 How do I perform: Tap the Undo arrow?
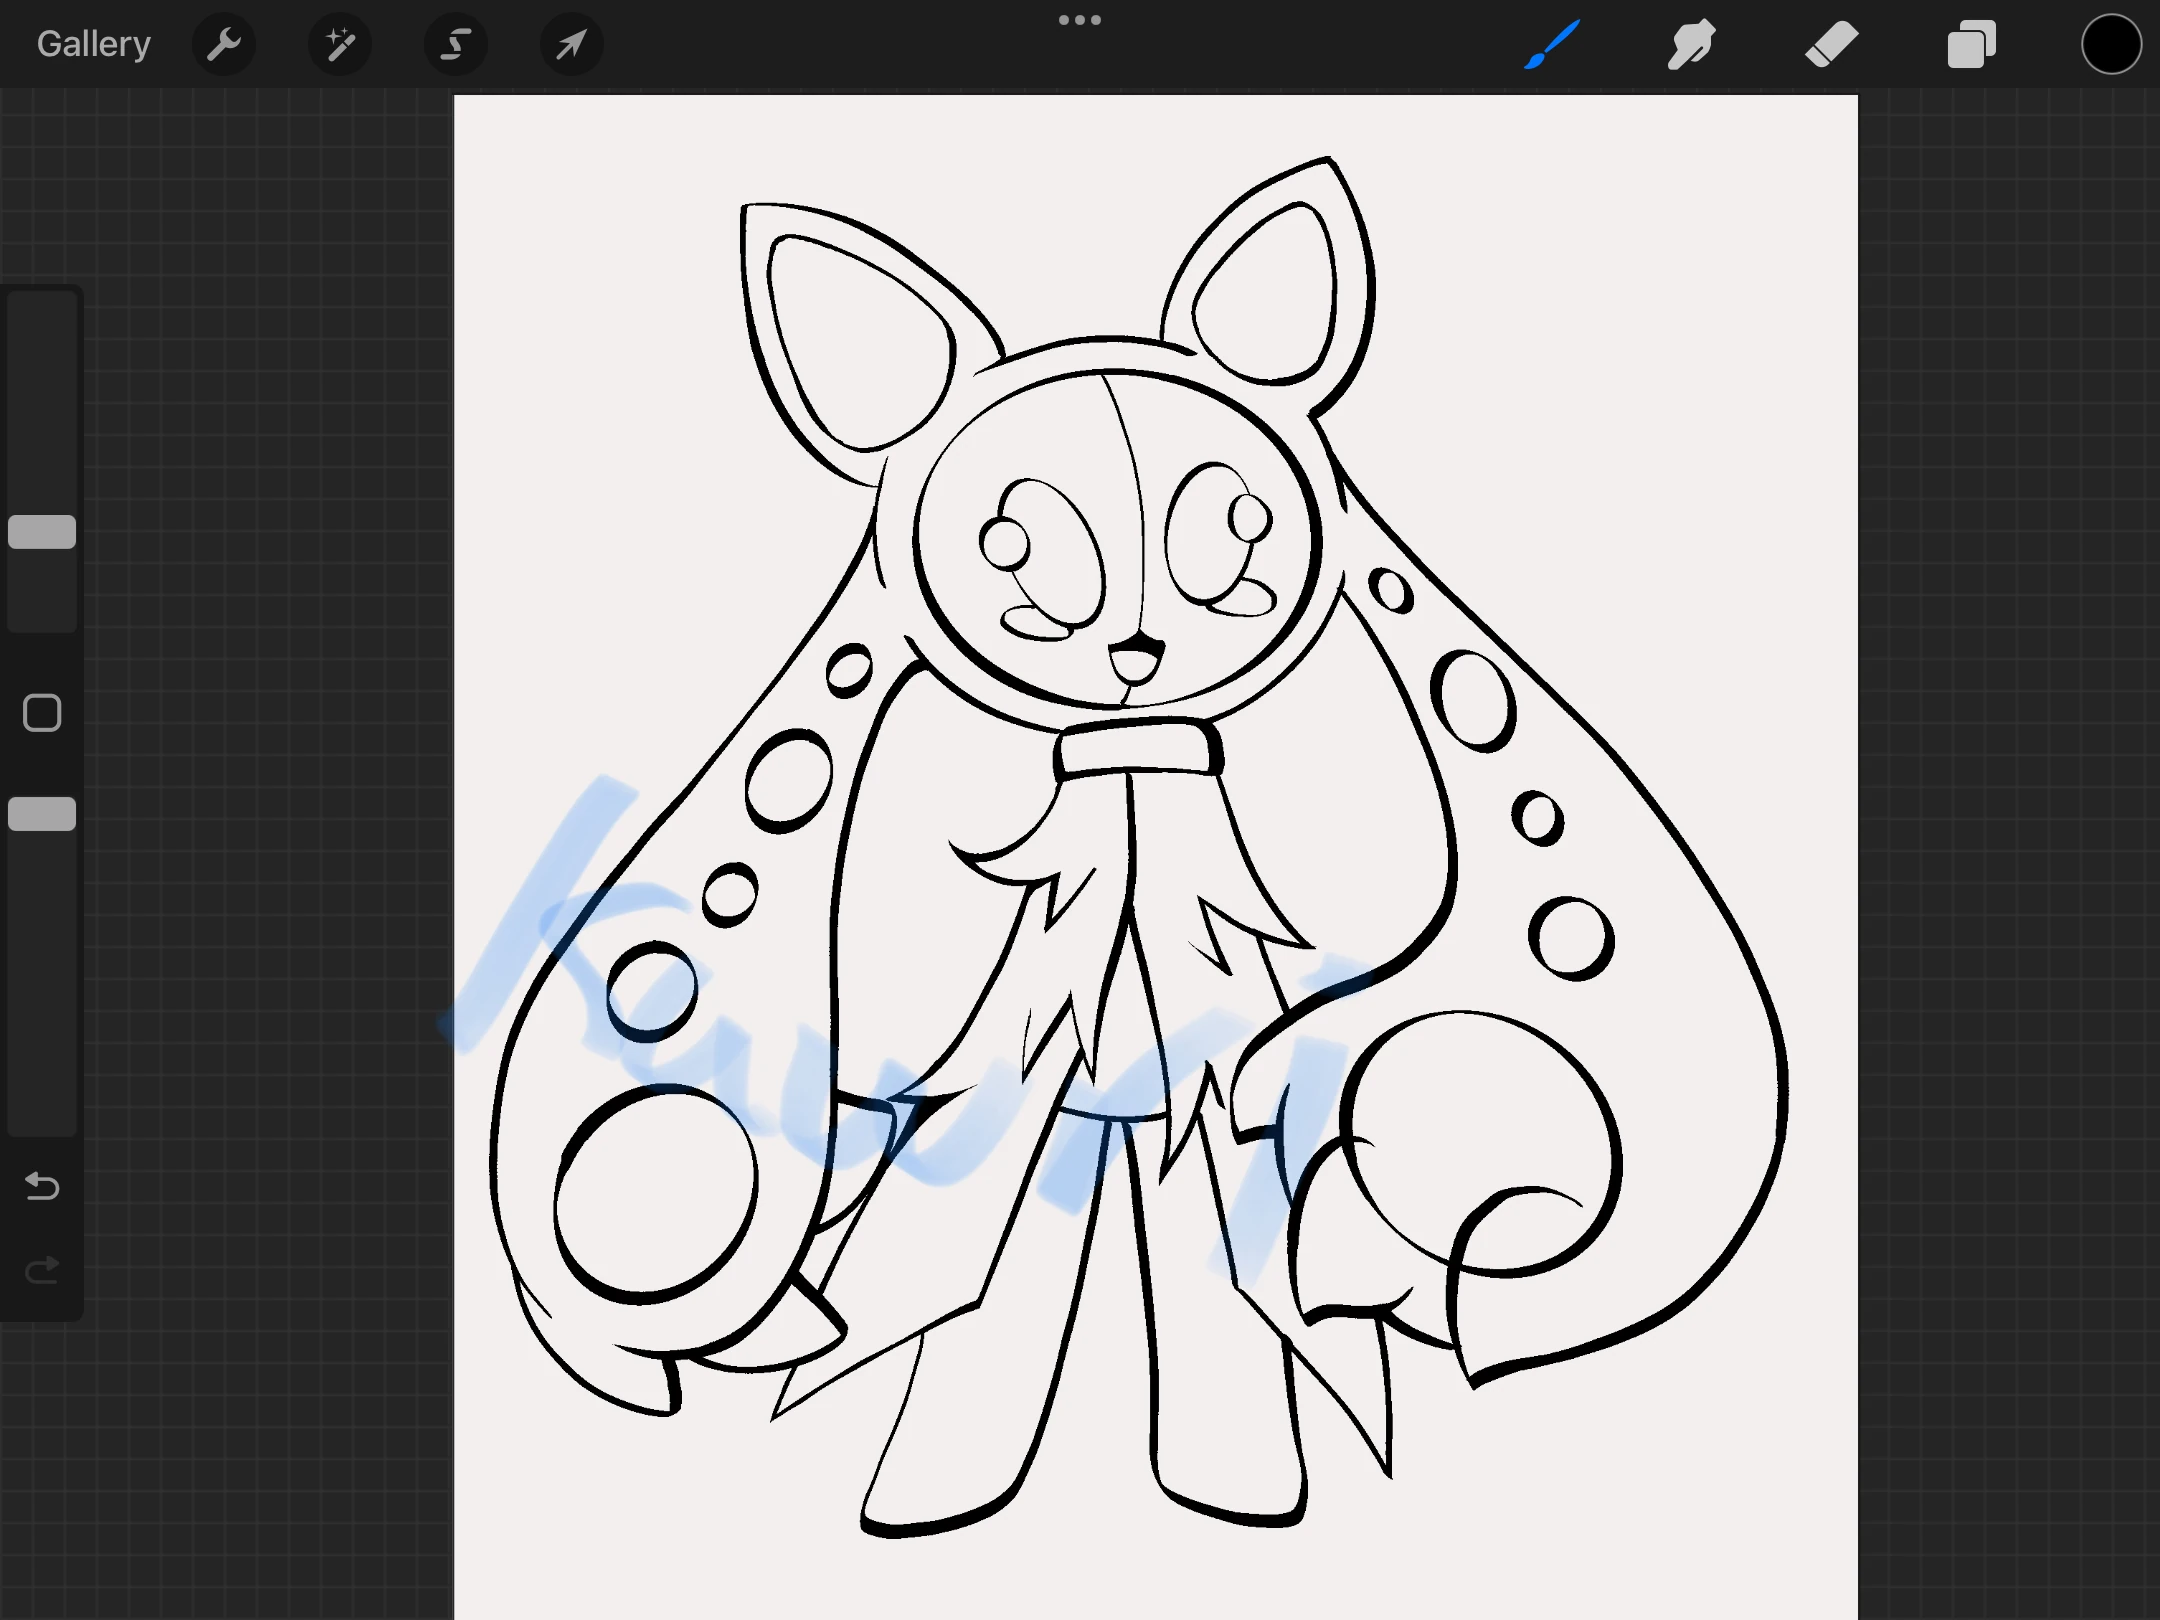pos(41,1186)
